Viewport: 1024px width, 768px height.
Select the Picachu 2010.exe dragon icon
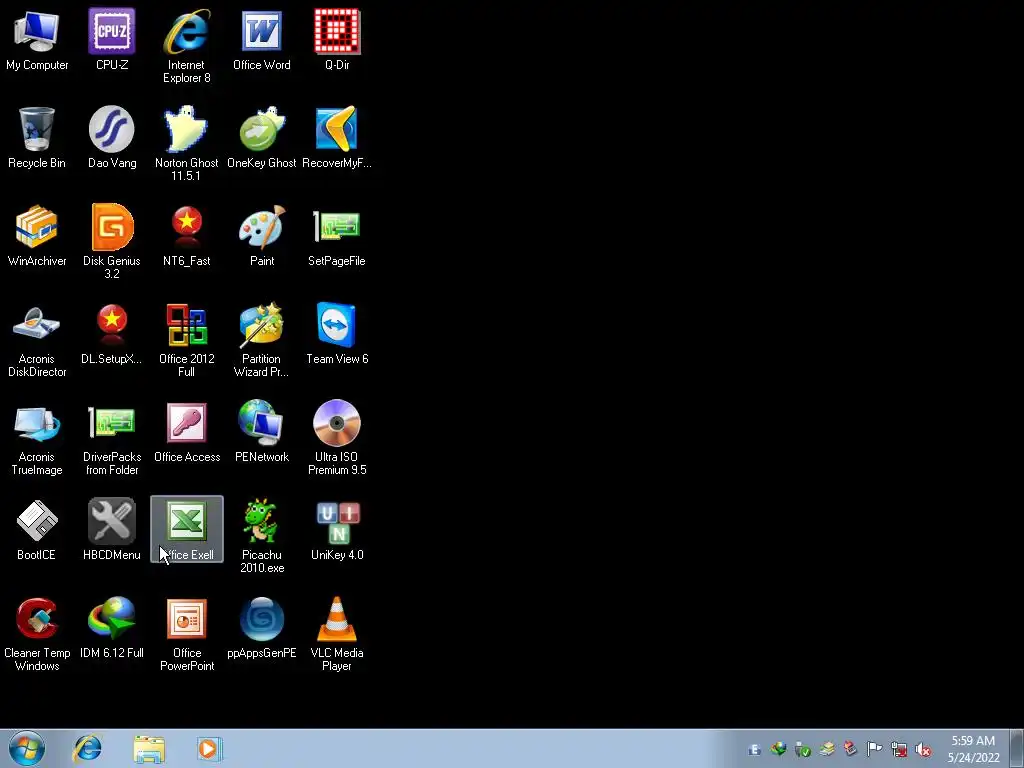click(262, 536)
